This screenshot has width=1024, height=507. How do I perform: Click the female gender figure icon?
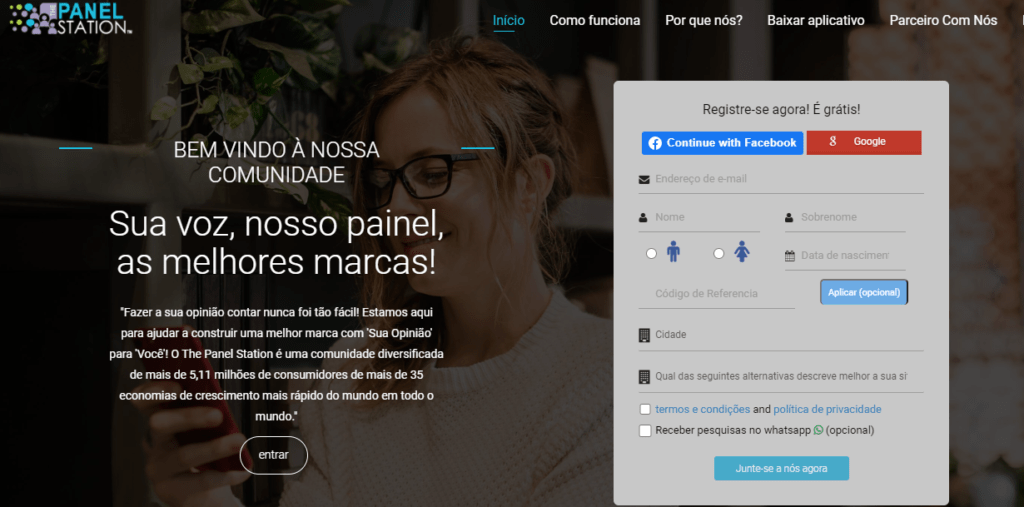click(741, 252)
